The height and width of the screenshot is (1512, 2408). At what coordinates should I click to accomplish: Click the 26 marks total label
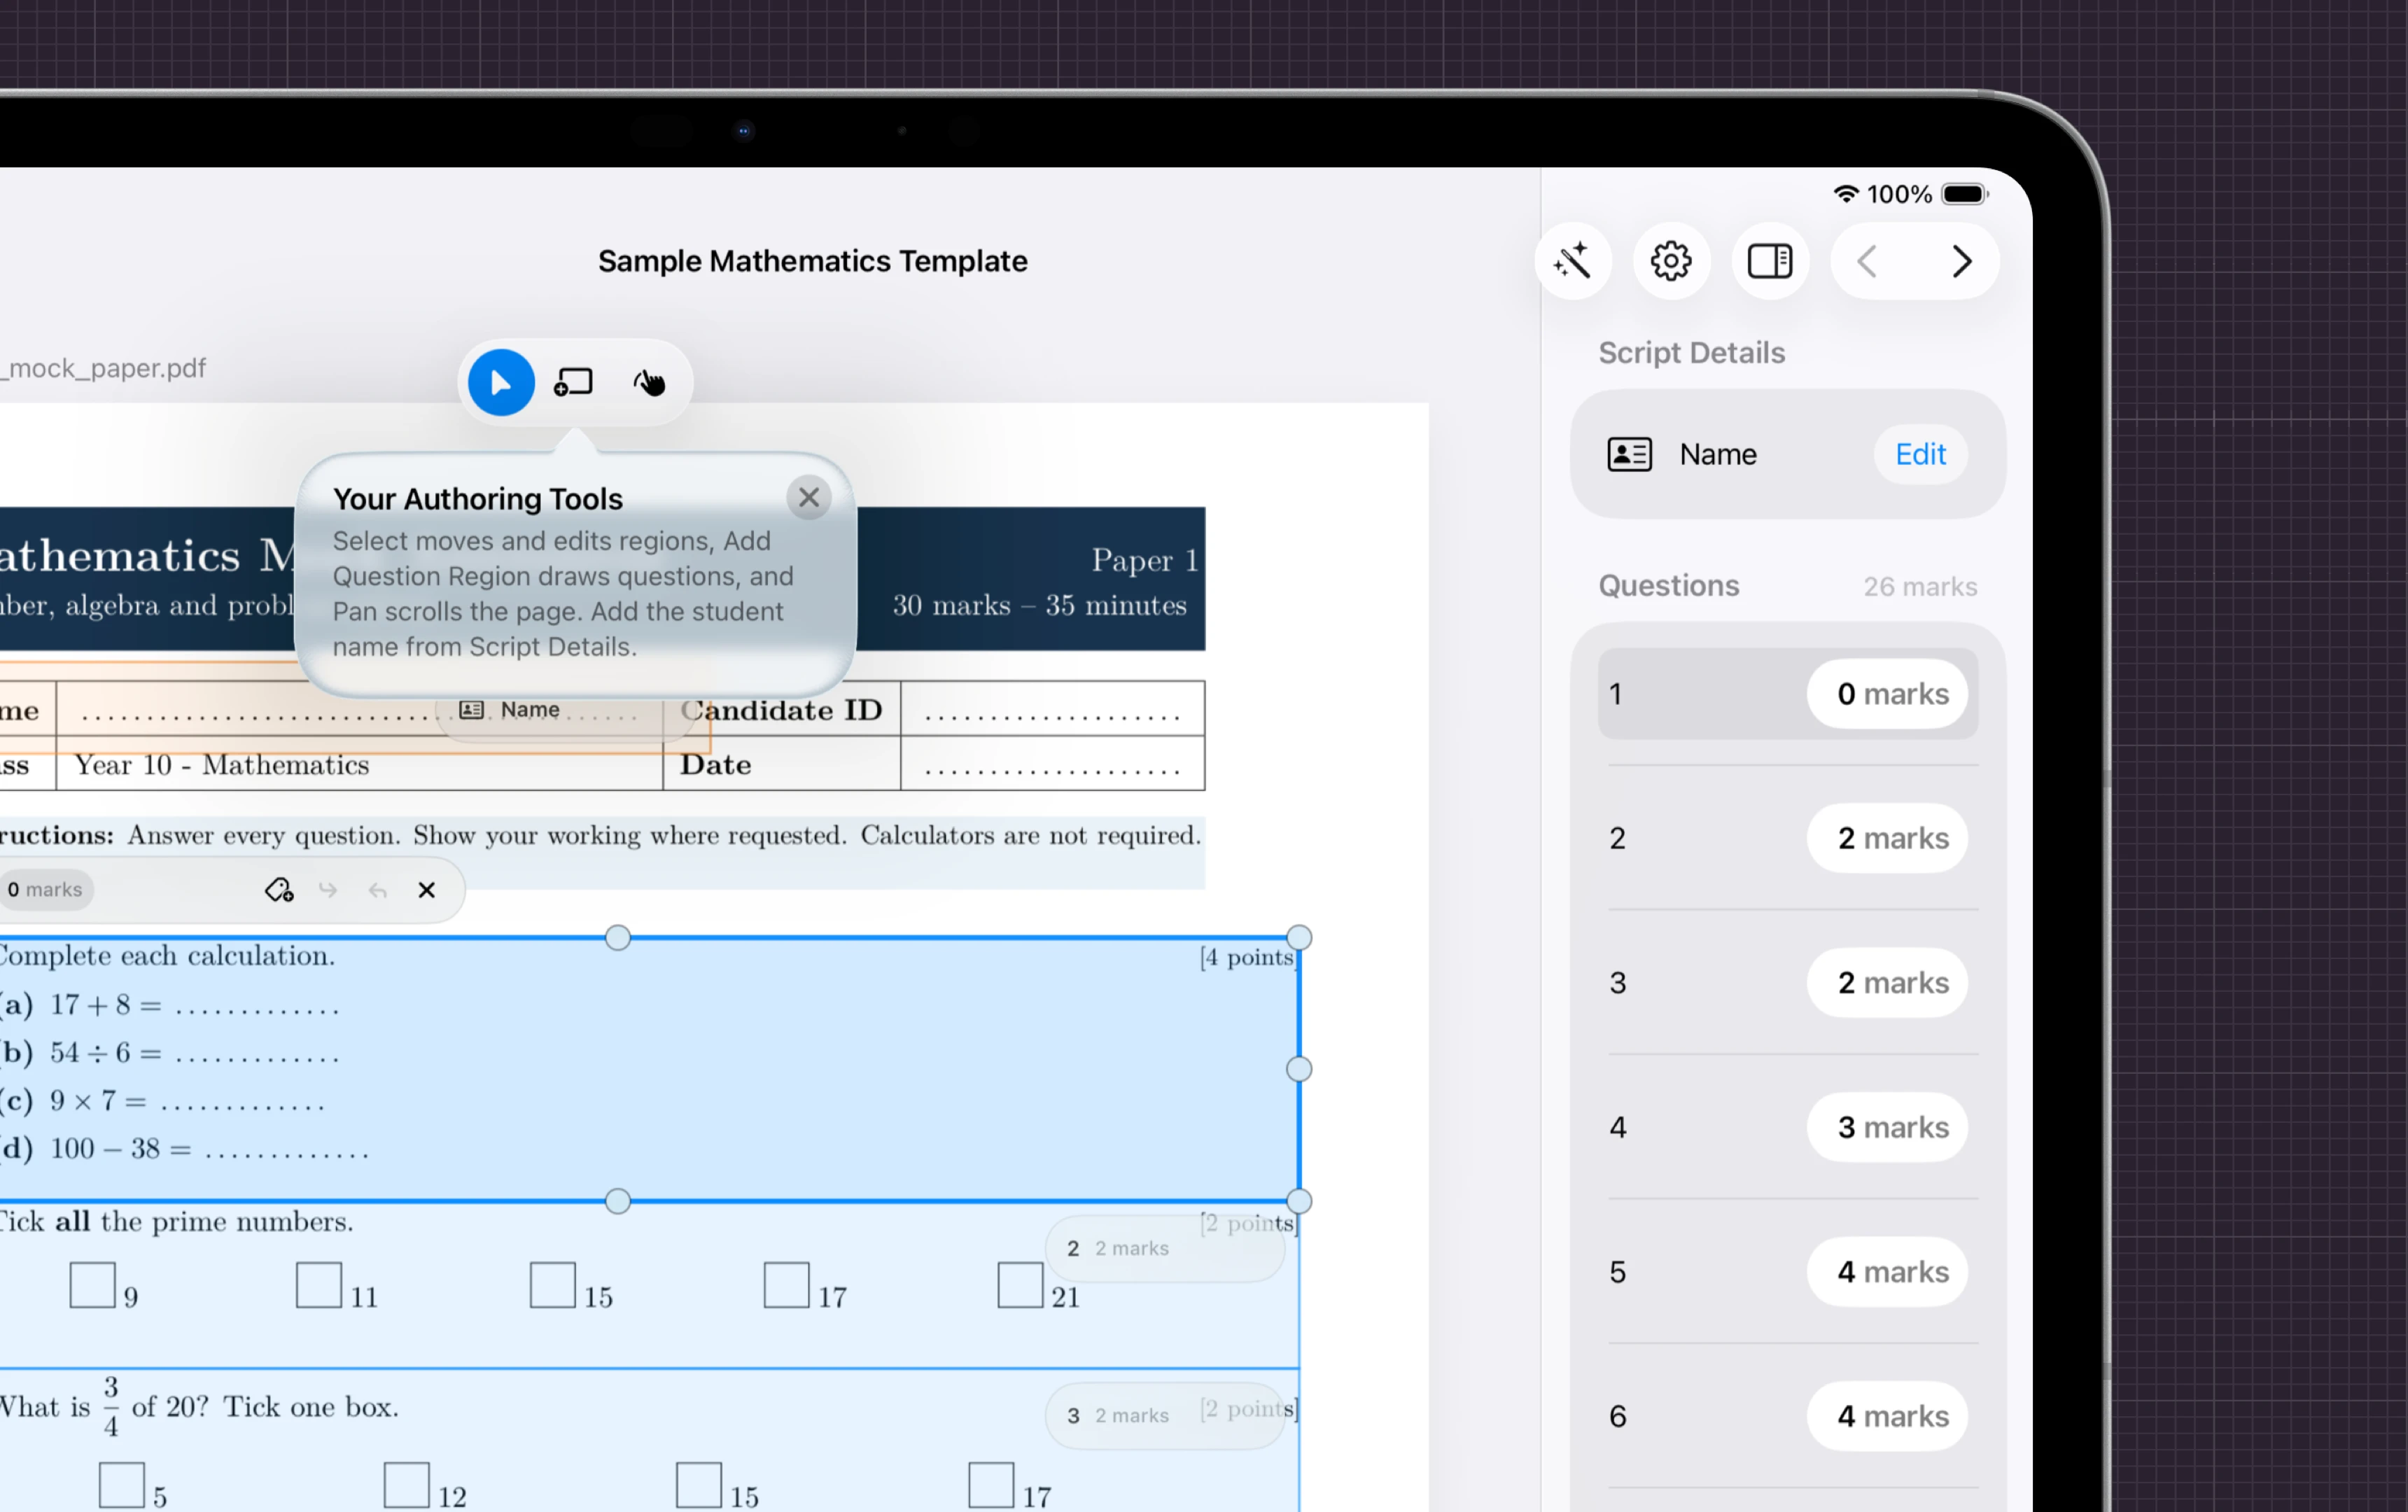(1920, 587)
